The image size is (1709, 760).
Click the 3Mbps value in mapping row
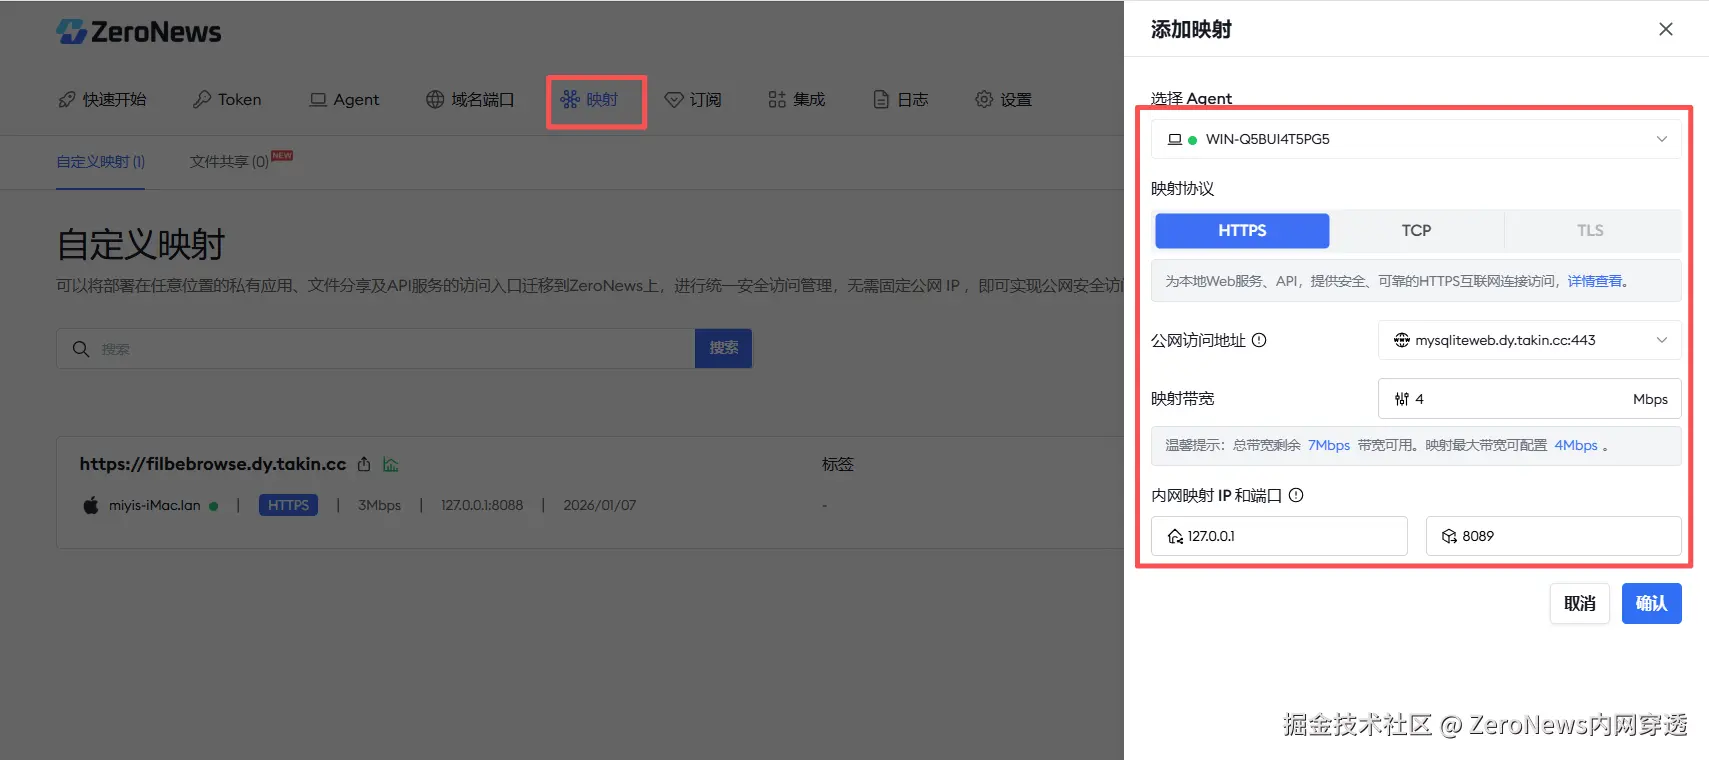(x=379, y=505)
